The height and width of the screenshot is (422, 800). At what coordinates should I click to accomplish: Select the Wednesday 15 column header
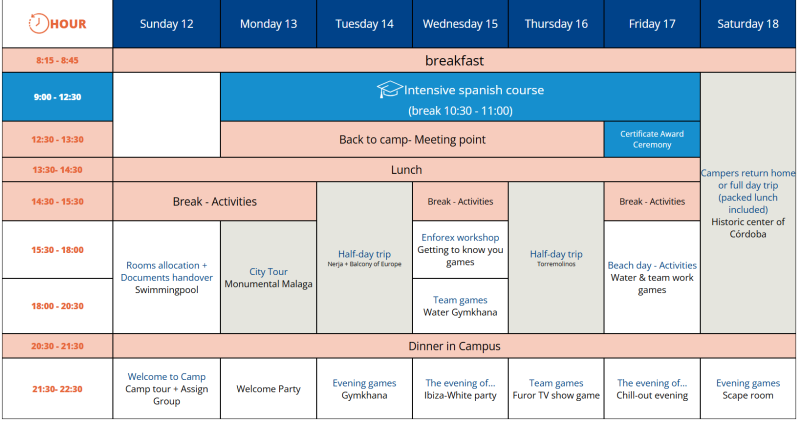[460, 24]
